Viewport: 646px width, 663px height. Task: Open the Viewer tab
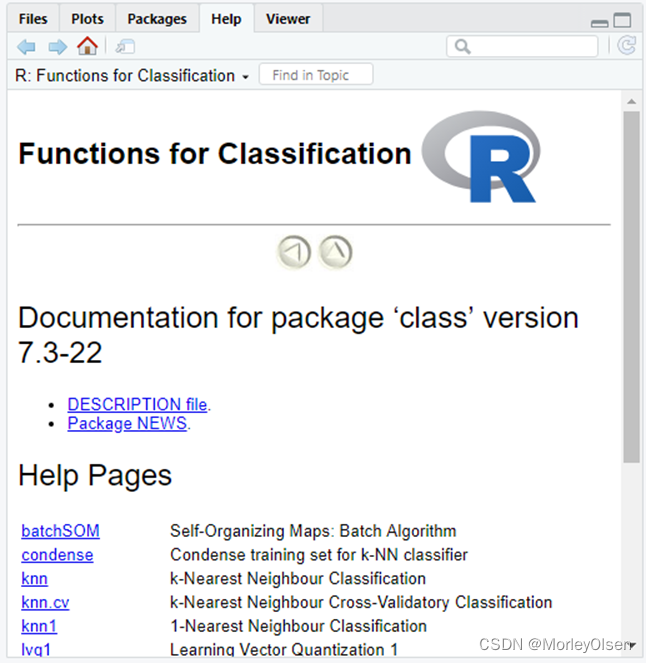(288, 19)
